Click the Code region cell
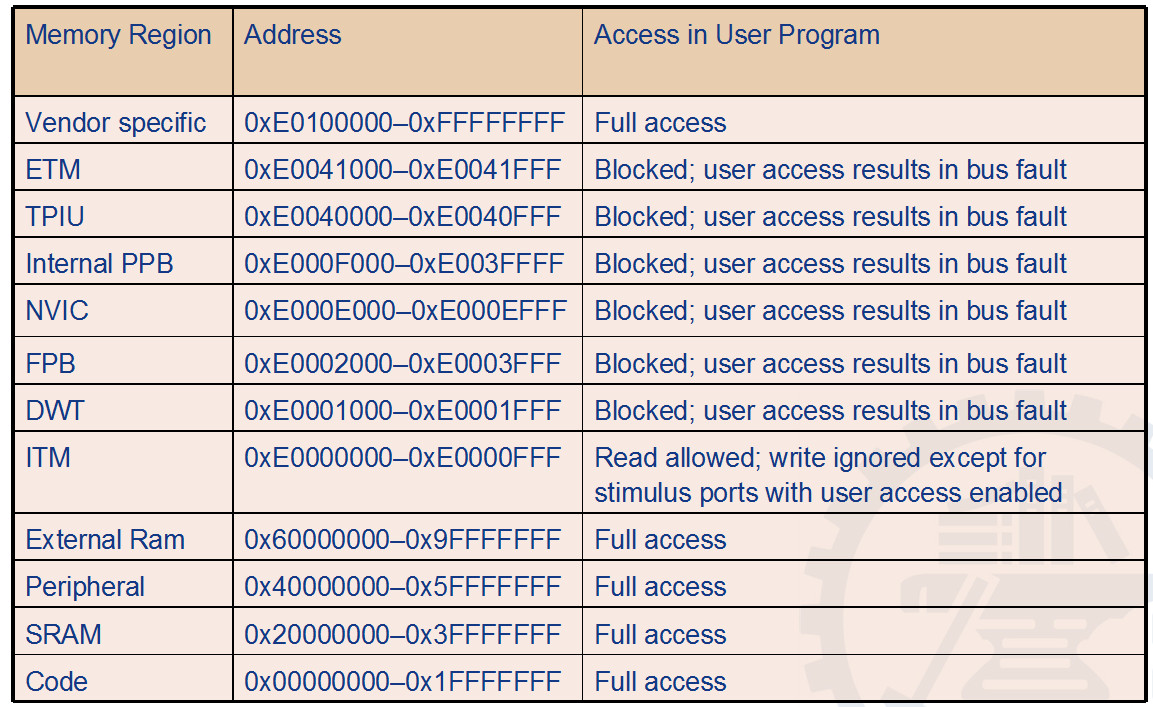The height and width of the screenshot is (707, 1153). 56,682
